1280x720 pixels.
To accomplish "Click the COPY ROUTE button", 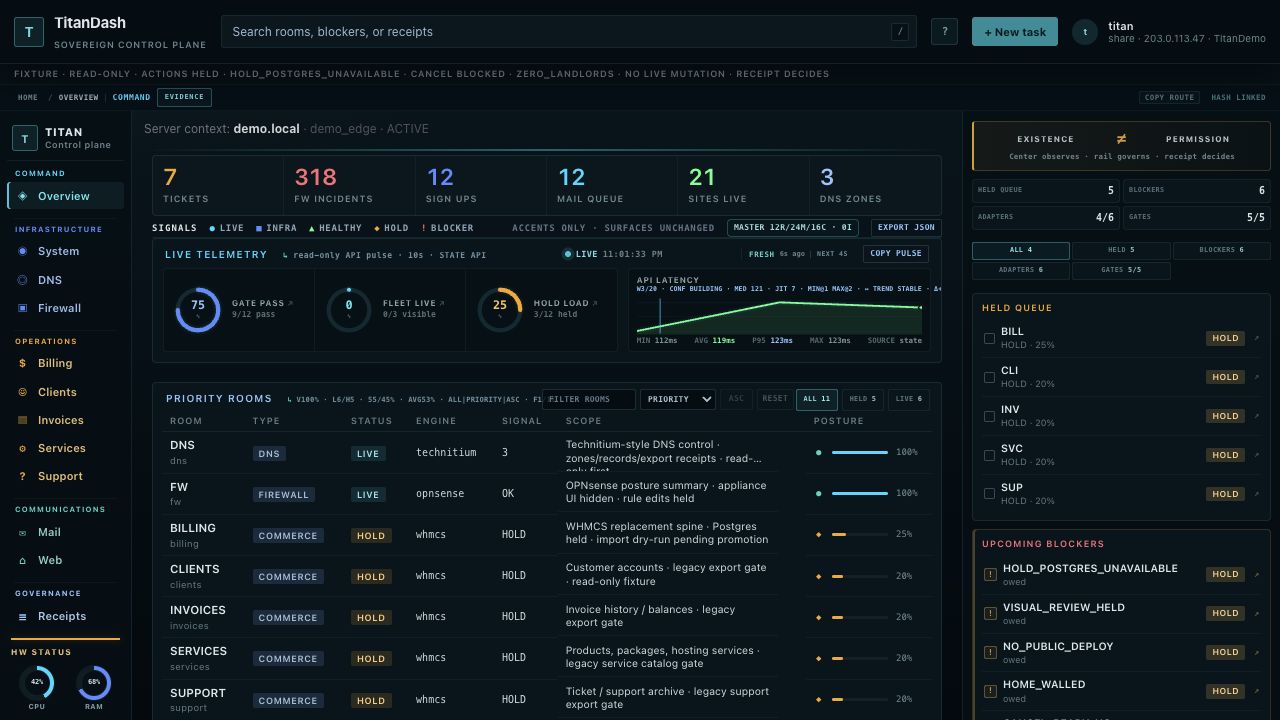I will [1169, 97].
